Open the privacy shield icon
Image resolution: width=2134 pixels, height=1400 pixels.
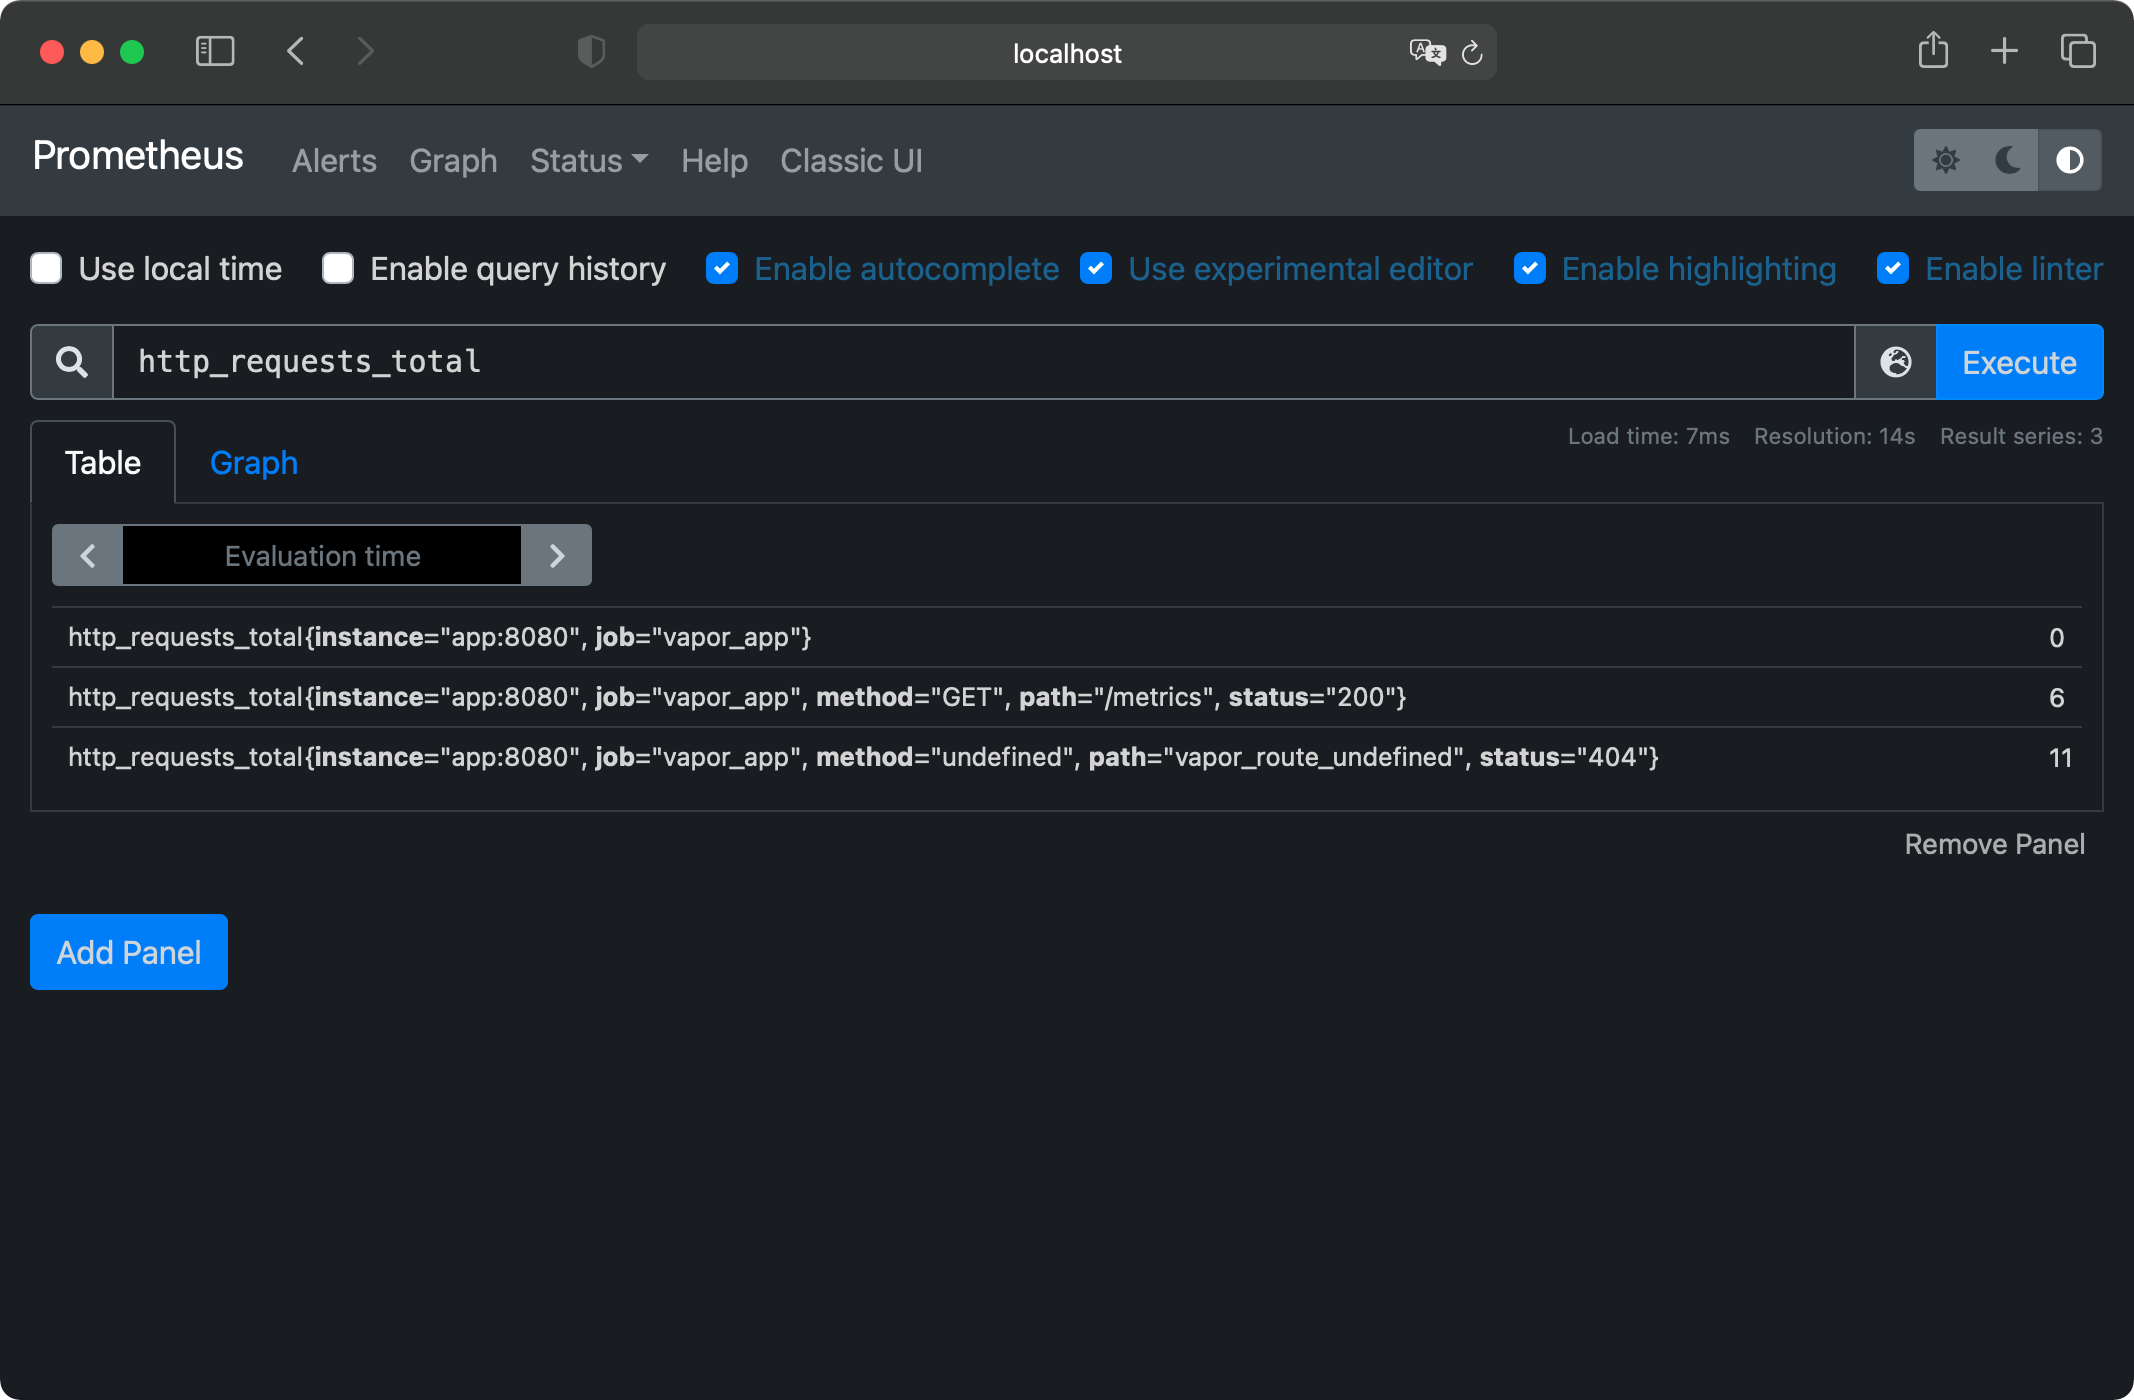pyautogui.click(x=591, y=51)
